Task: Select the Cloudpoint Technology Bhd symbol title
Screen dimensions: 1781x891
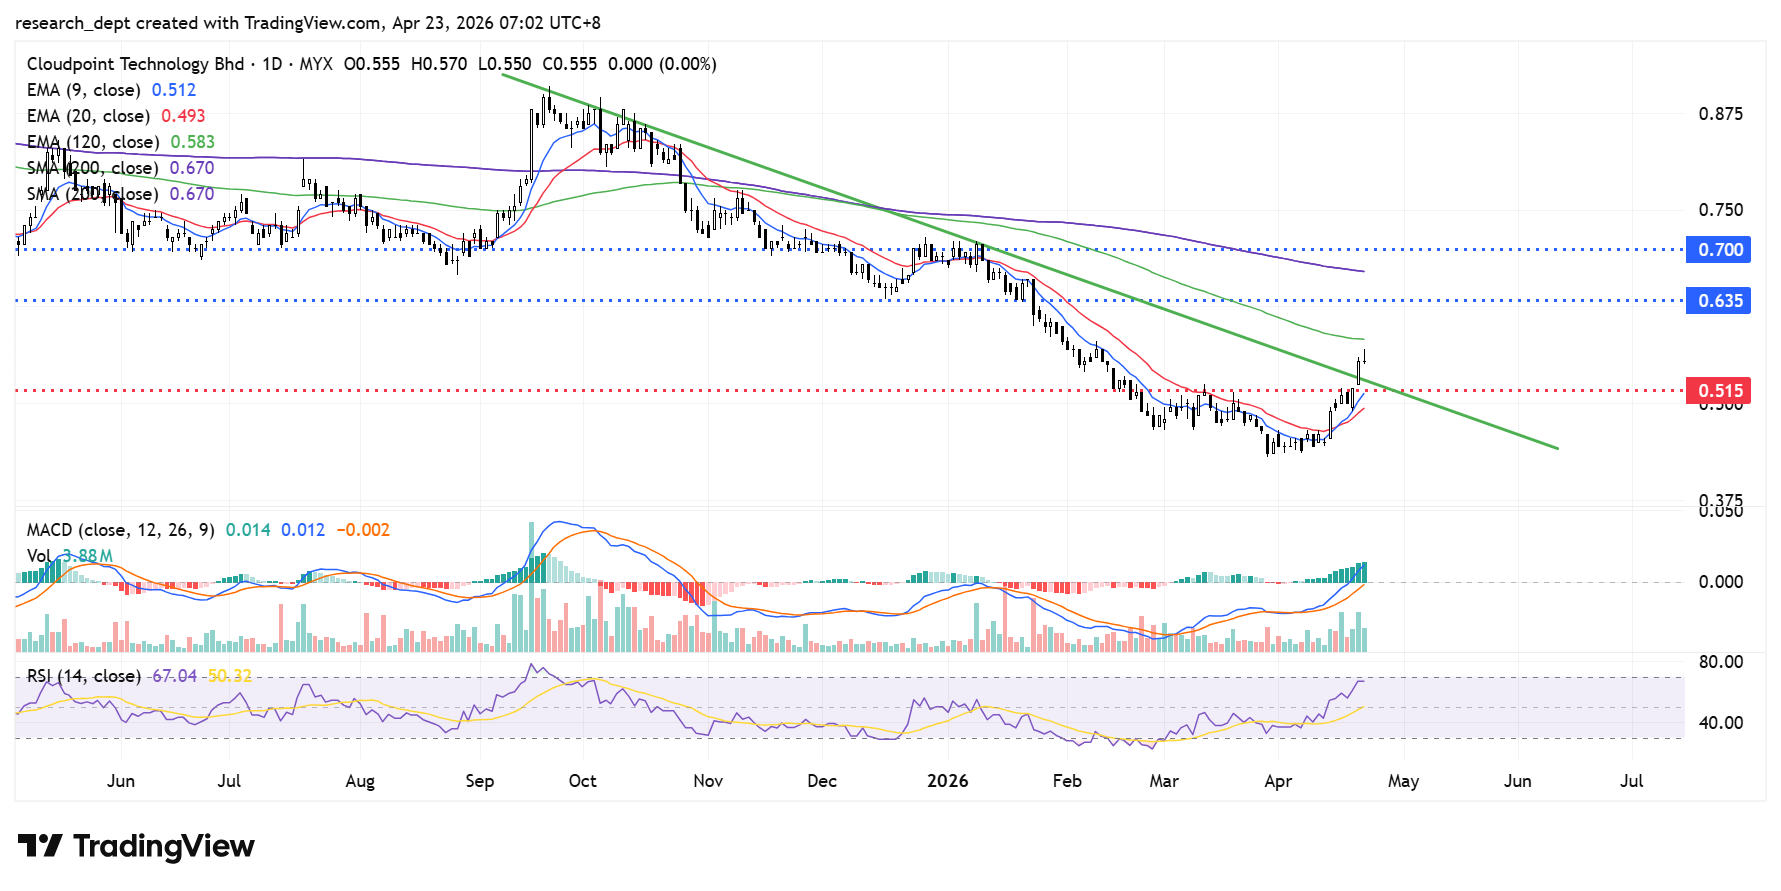Action: (x=135, y=64)
